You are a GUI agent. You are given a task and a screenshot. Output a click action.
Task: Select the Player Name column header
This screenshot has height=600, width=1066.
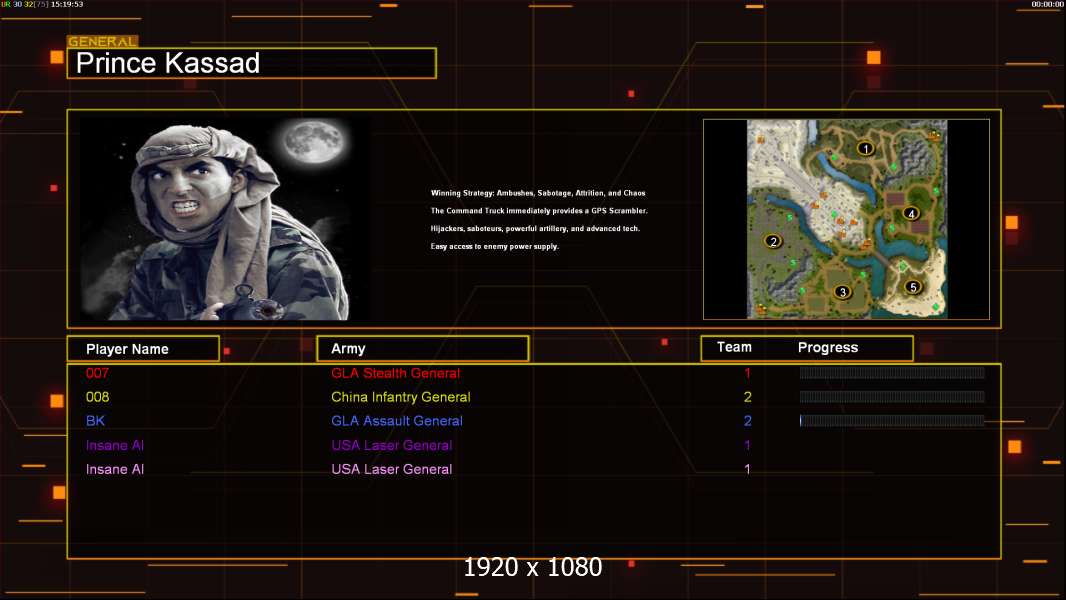pyautogui.click(x=142, y=349)
